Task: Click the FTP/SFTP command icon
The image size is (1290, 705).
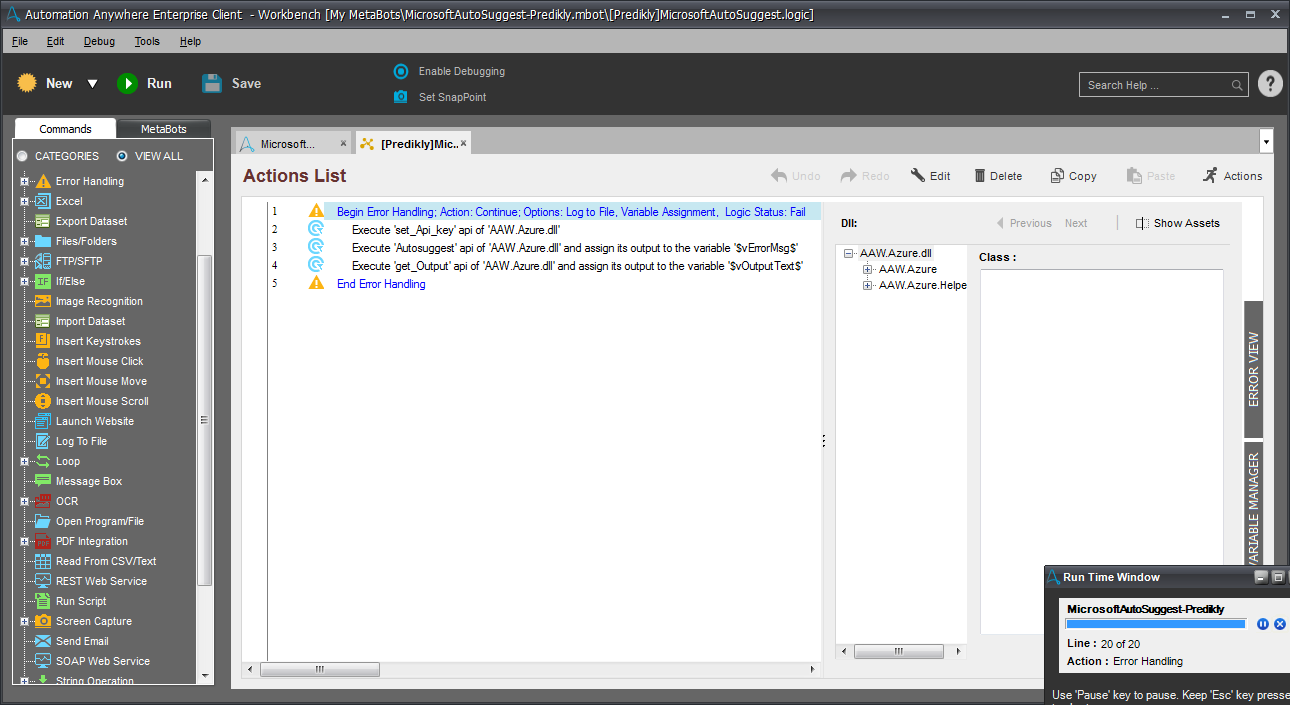Action: point(43,261)
